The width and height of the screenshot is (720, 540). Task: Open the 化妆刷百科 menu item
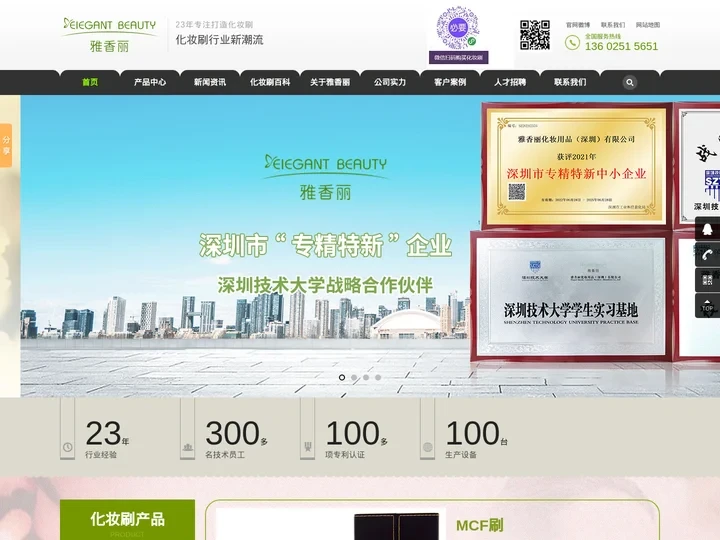[x=270, y=82]
